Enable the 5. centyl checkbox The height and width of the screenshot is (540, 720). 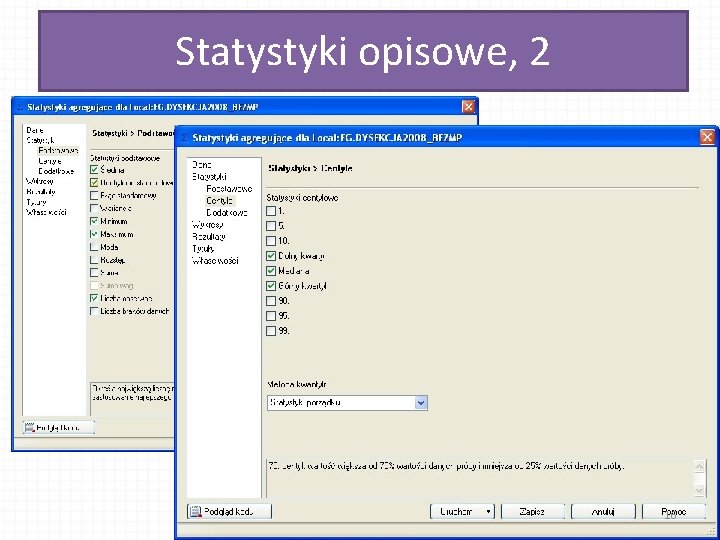tap(271, 226)
